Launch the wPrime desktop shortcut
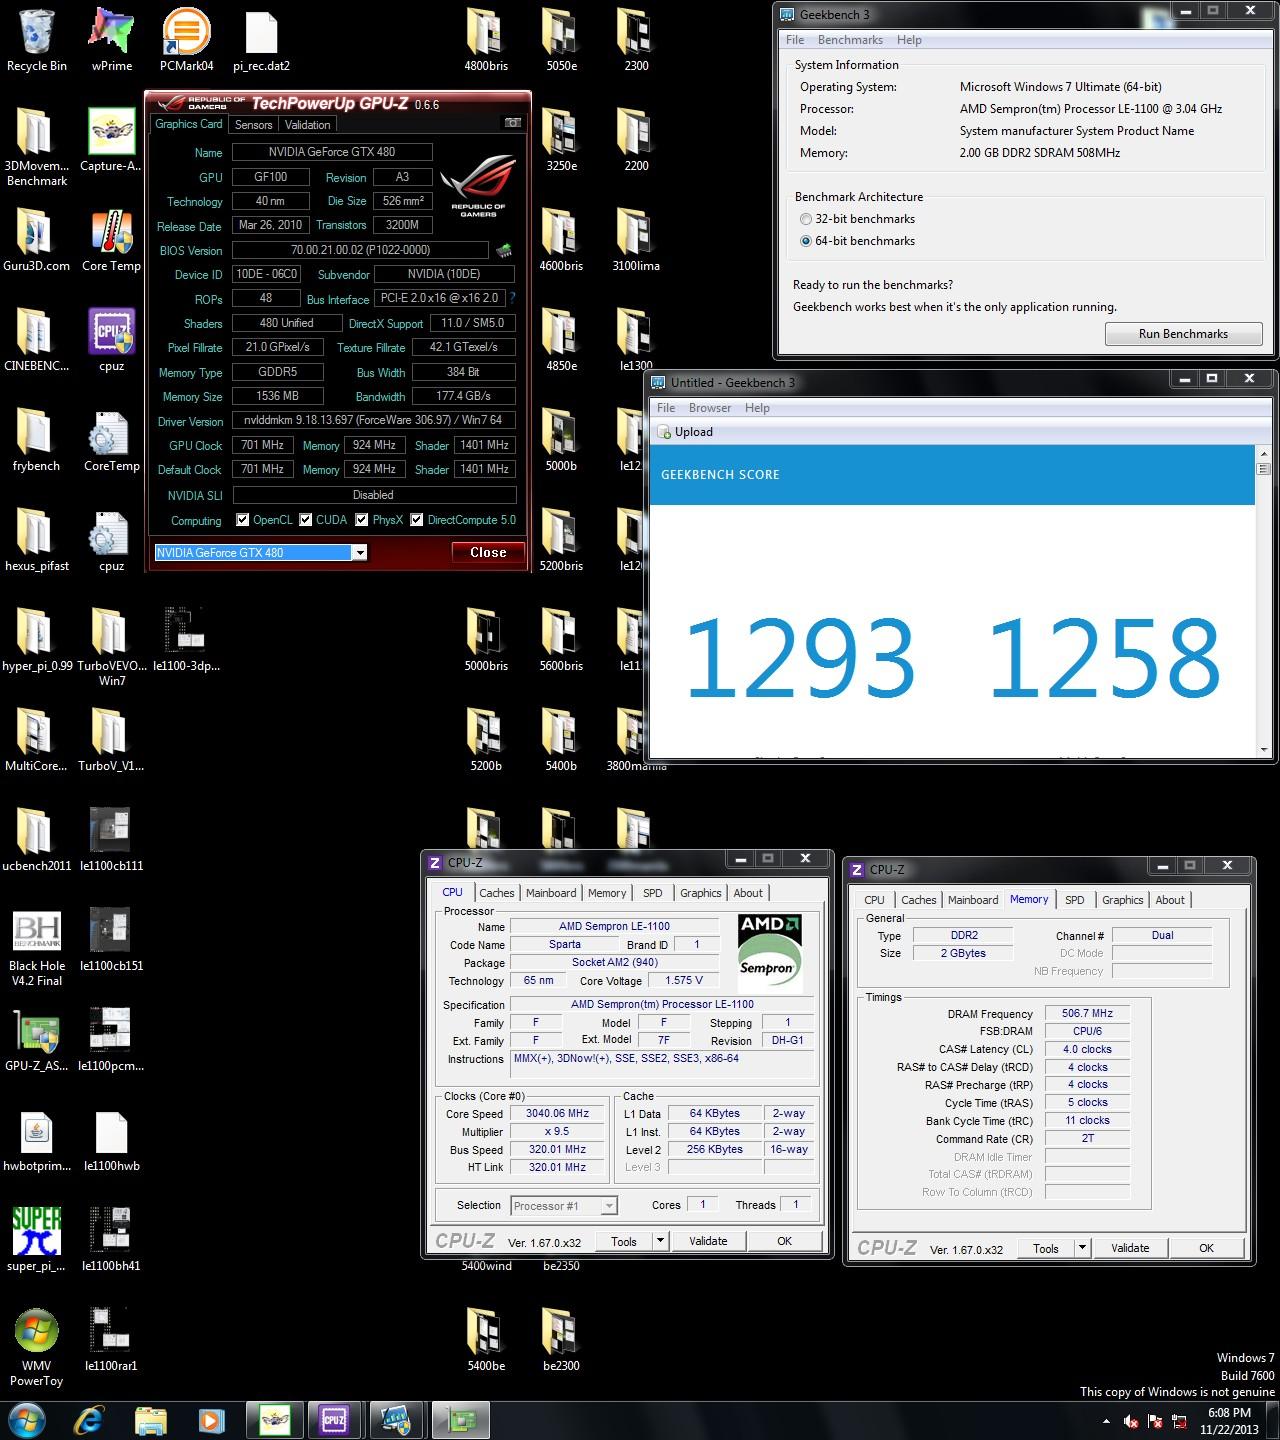Screen dimensions: 1280x1440 click(x=111, y=32)
